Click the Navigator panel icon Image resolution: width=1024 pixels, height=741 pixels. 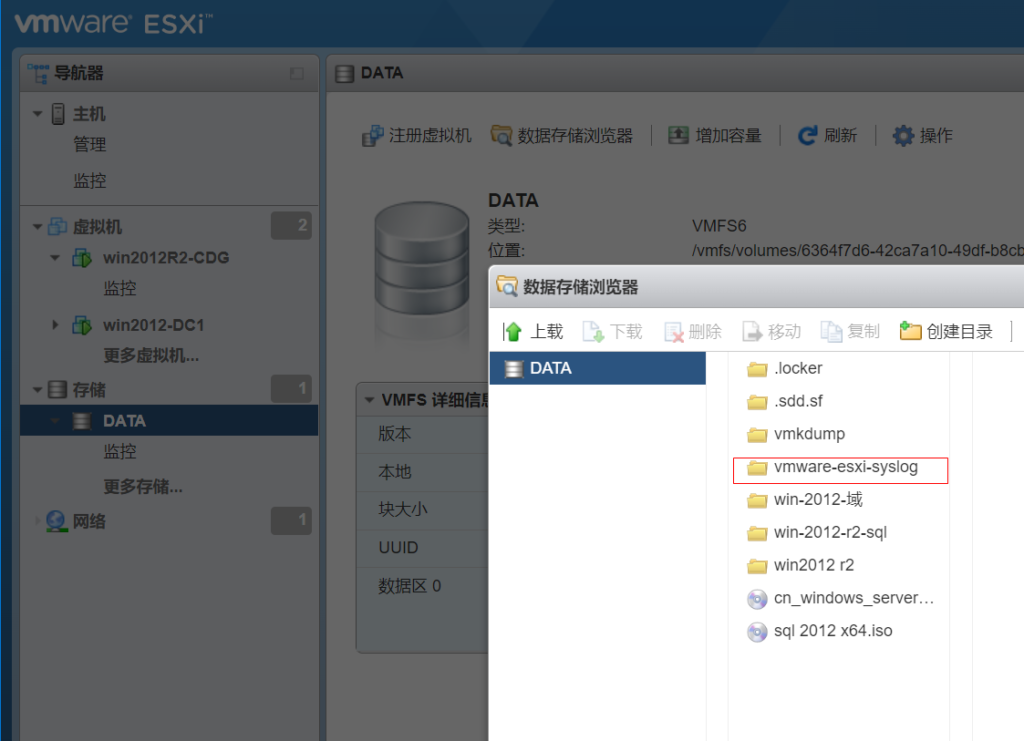pyautogui.click(x=38, y=73)
